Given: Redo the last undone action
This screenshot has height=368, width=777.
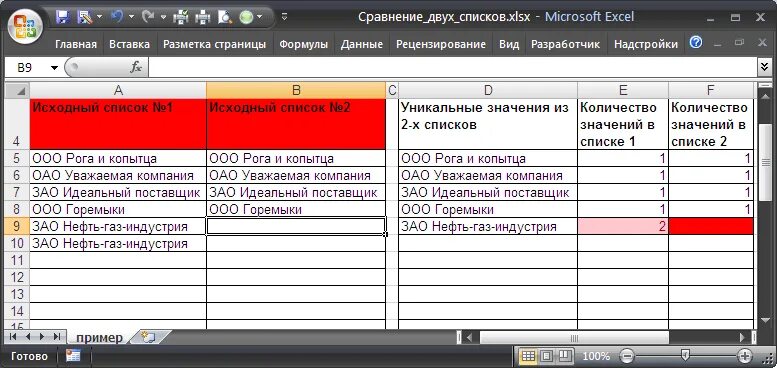Looking at the screenshot, I should 148,17.
